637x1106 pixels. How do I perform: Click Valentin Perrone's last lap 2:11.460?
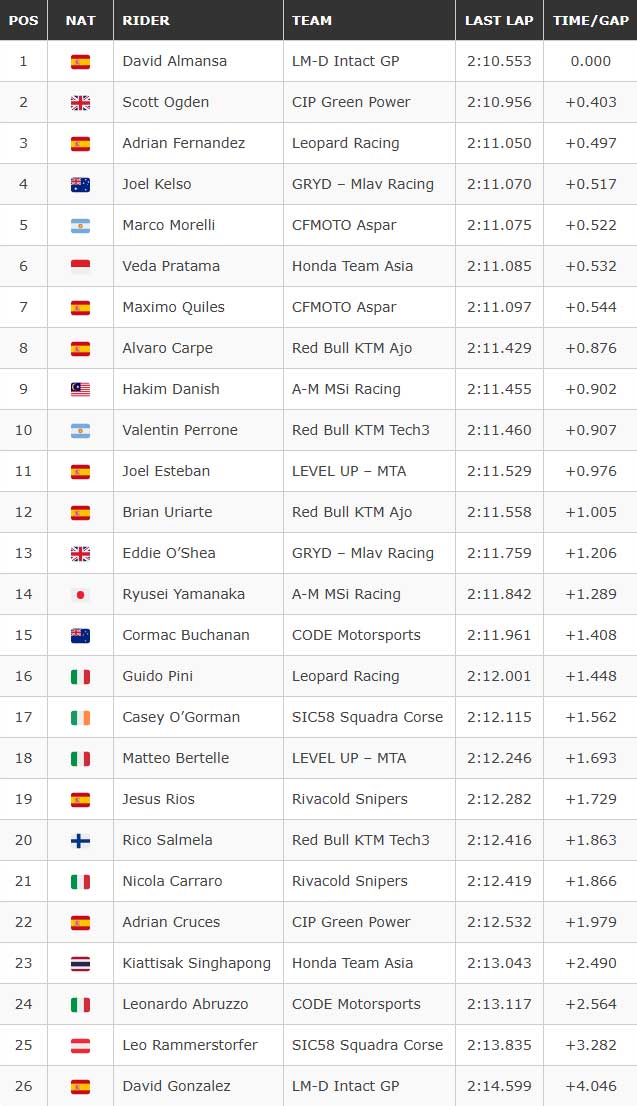point(499,430)
